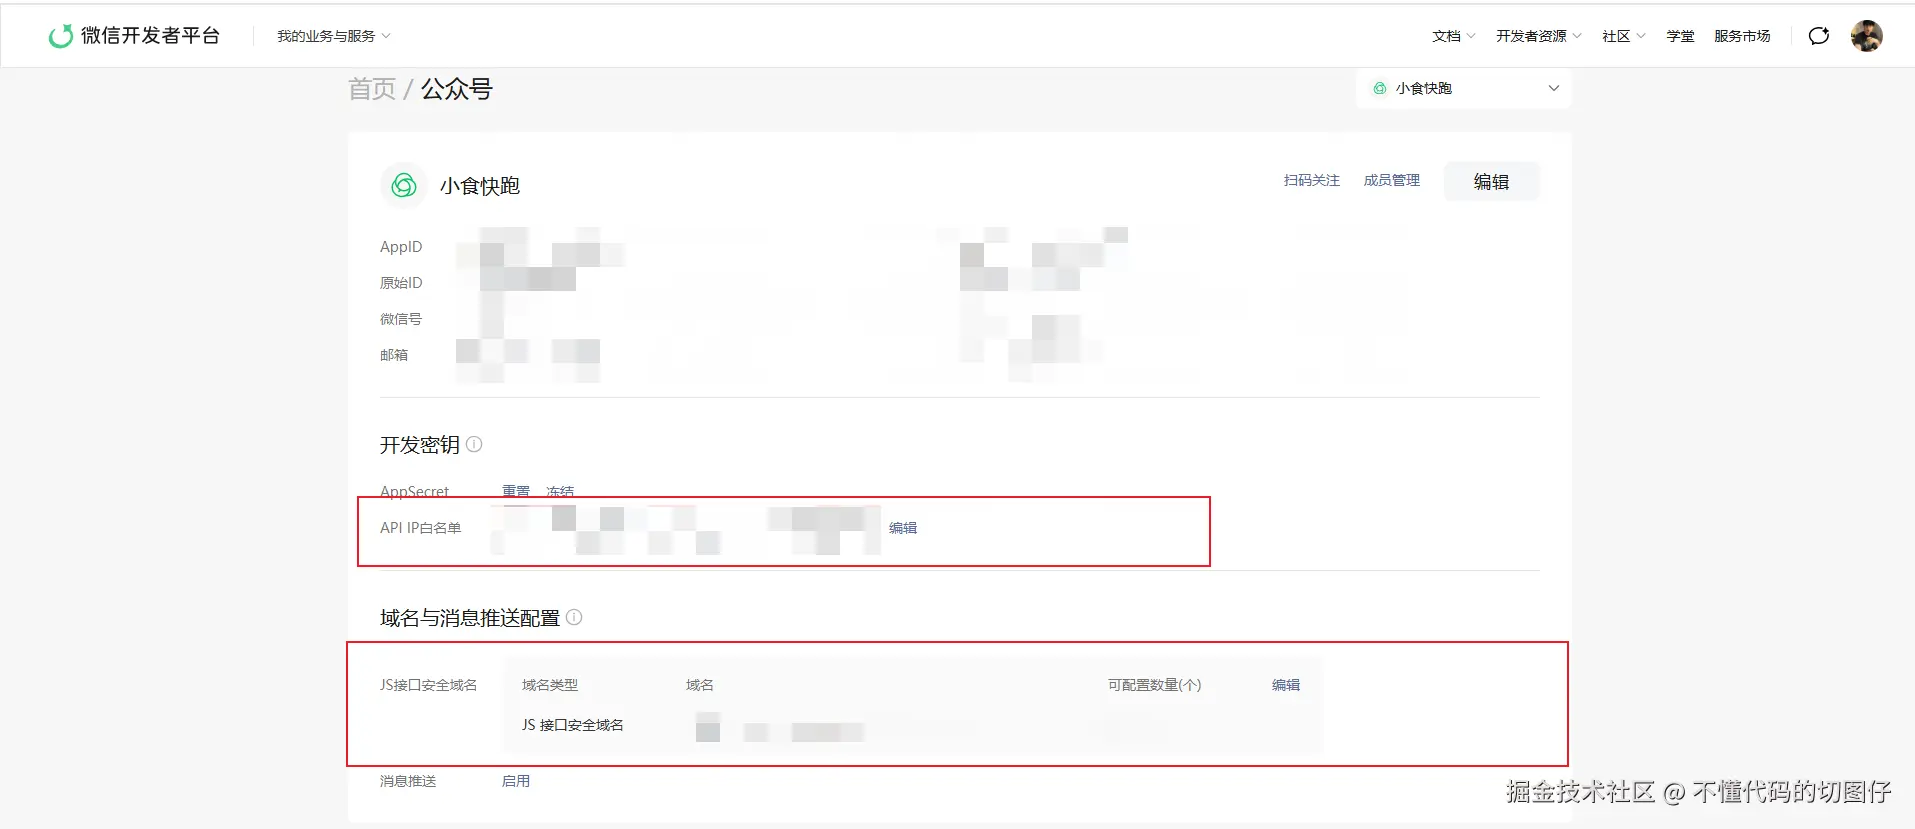Expand the 小食快跑 account selector
Screen dimensions: 1915x829
(x=1464, y=88)
